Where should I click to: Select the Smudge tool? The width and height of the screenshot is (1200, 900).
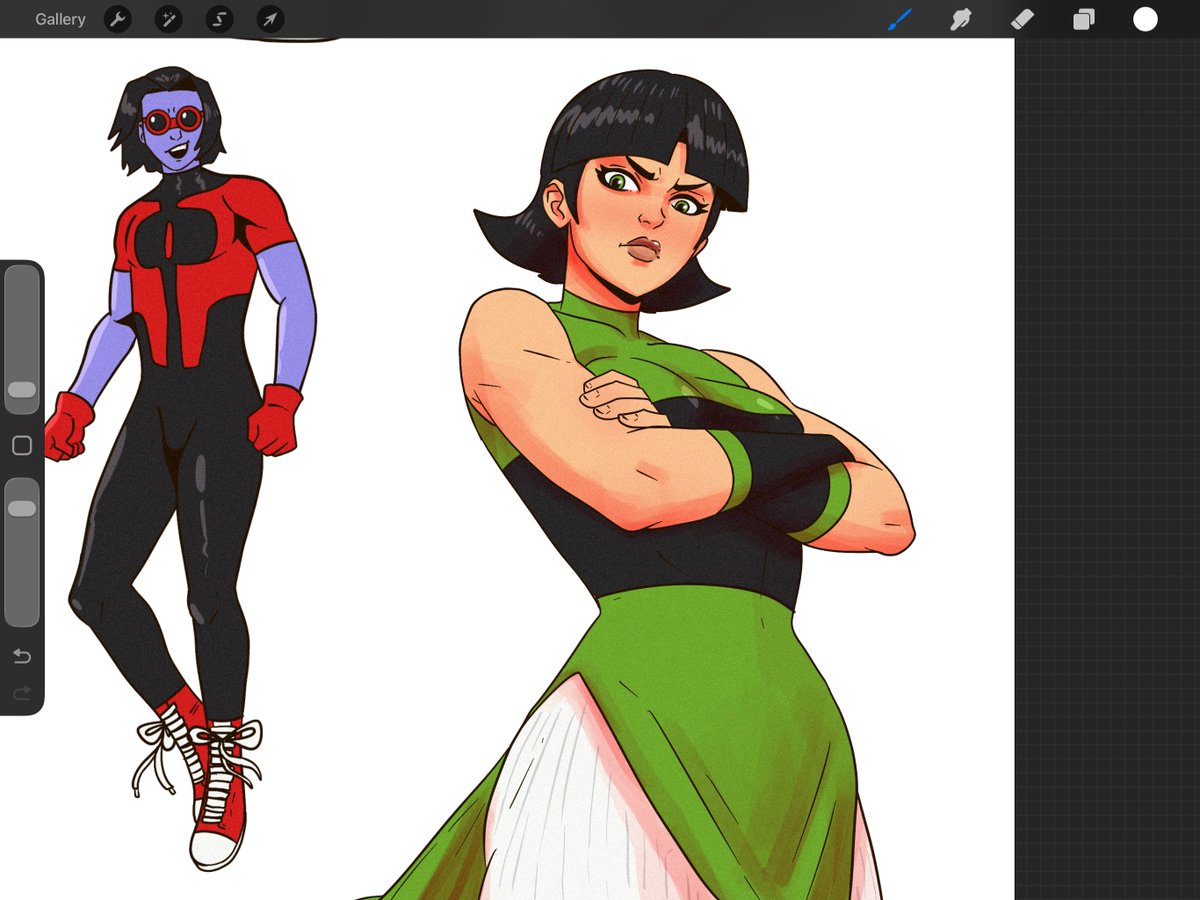tap(961, 19)
